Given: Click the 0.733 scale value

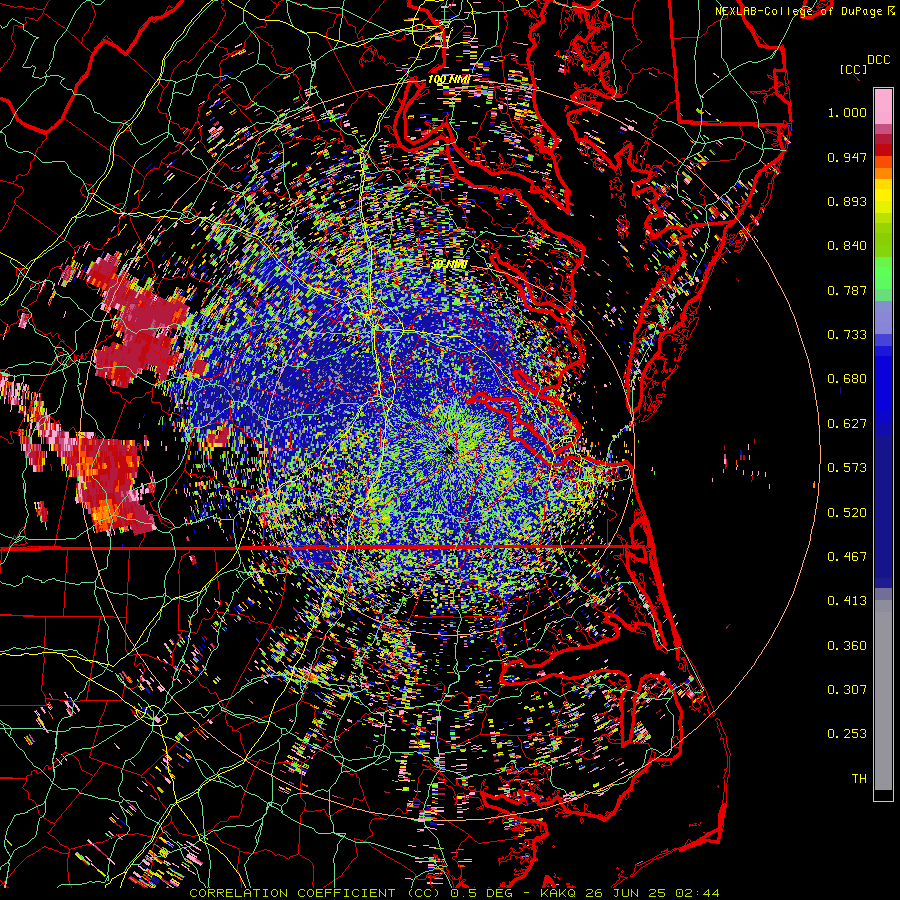Looking at the screenshot, I should 847,335.
